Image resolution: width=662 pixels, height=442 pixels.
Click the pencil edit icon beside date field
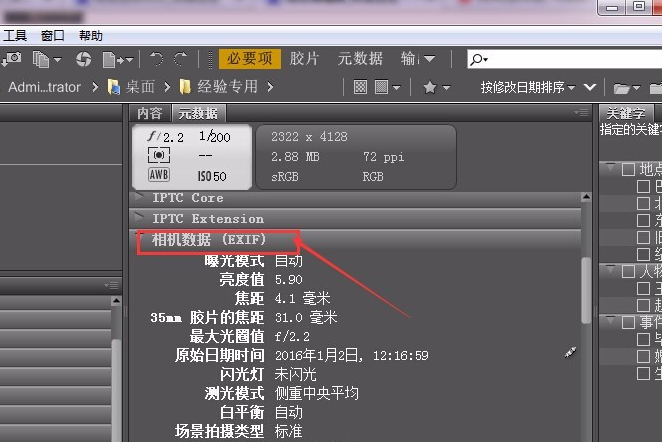point(570,353)
